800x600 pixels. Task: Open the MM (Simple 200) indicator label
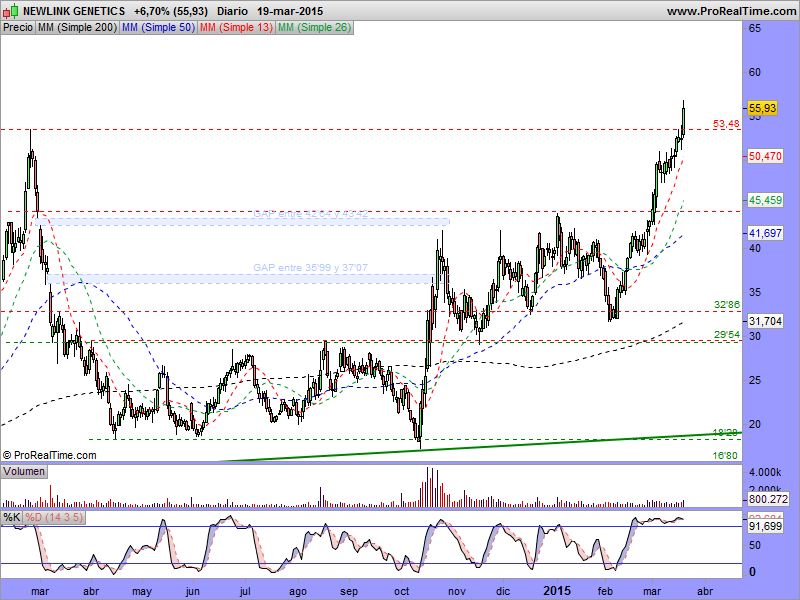pyautogui.click(x=78, y=28)
